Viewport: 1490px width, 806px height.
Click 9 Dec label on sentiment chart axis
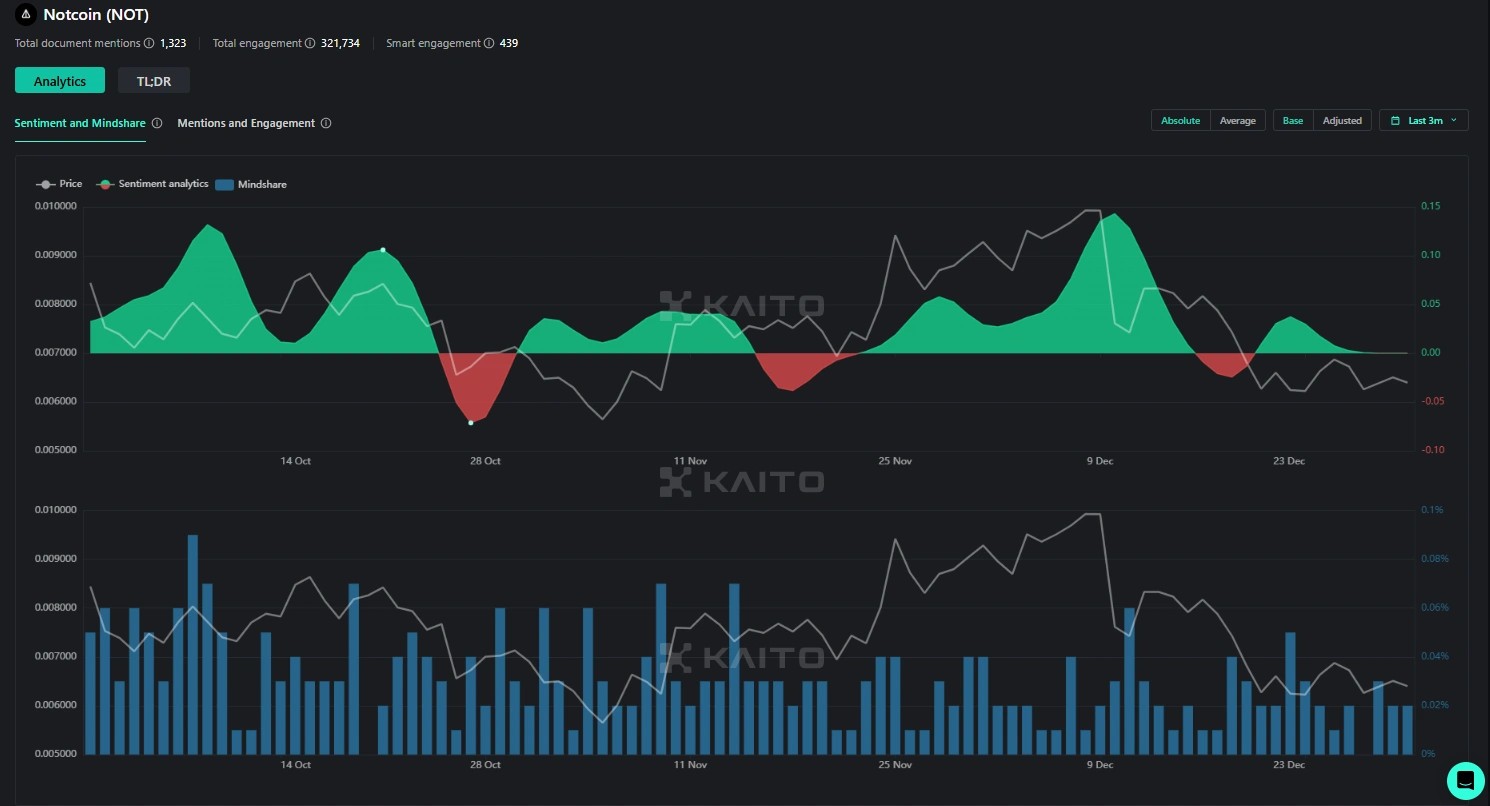click(x=1099, y=461)
